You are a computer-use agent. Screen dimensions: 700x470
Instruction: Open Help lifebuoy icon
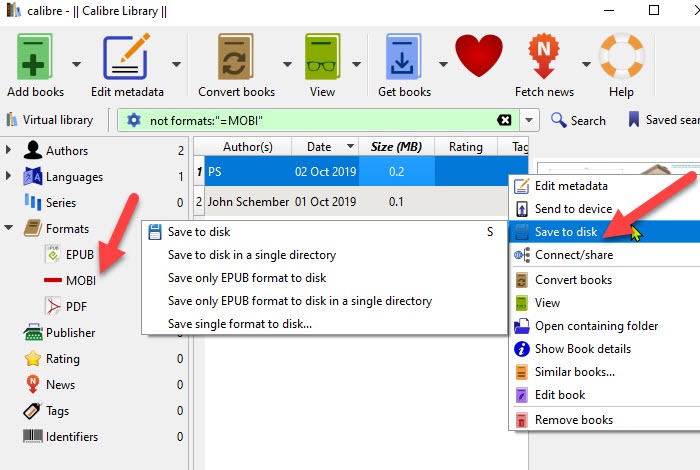click(x=621, y=55)
